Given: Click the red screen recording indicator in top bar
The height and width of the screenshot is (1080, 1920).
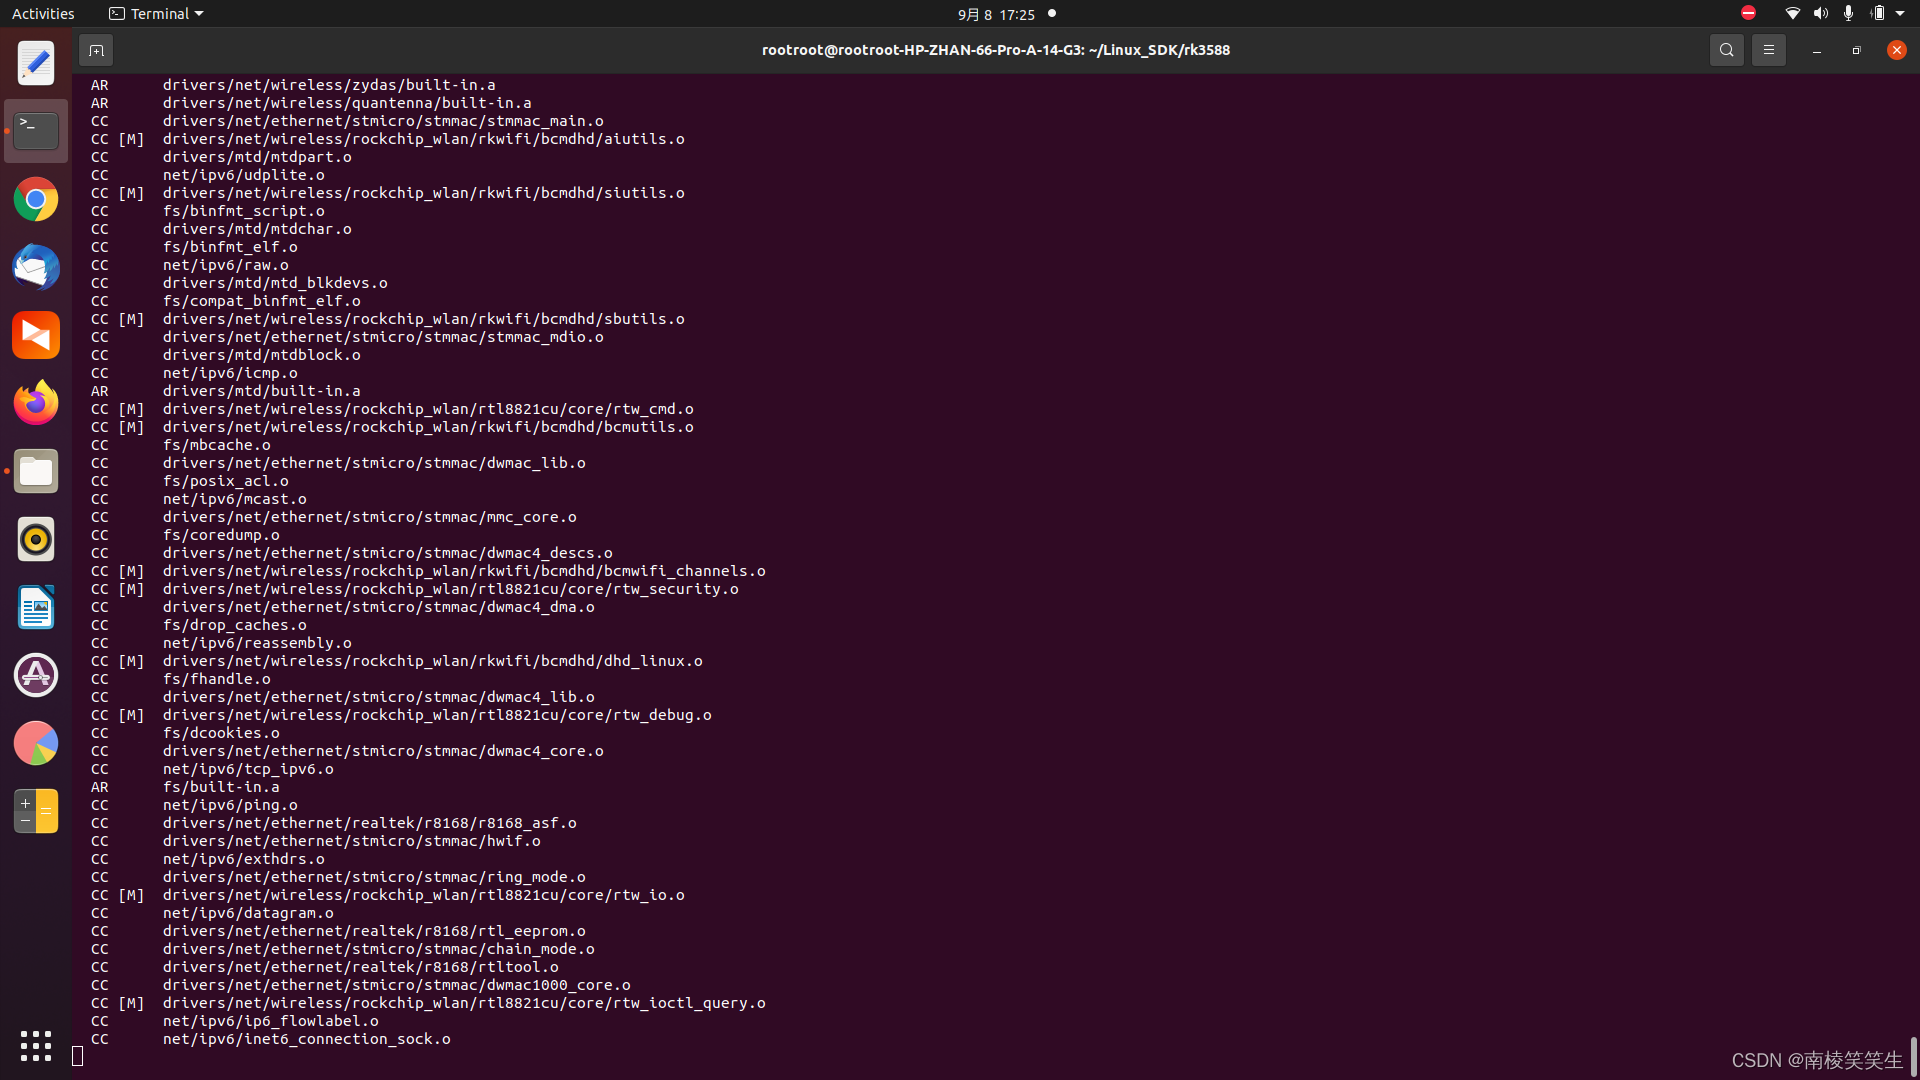Looking at the screenshot, I should coord(1748,13).
